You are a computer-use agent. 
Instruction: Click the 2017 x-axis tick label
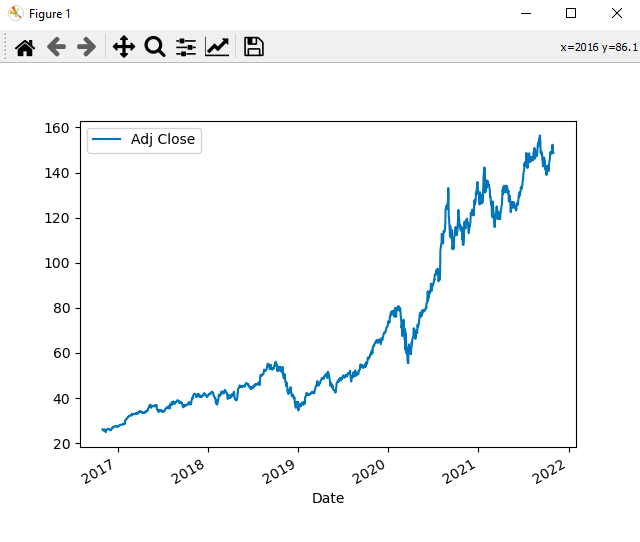(x=97, y=471)
